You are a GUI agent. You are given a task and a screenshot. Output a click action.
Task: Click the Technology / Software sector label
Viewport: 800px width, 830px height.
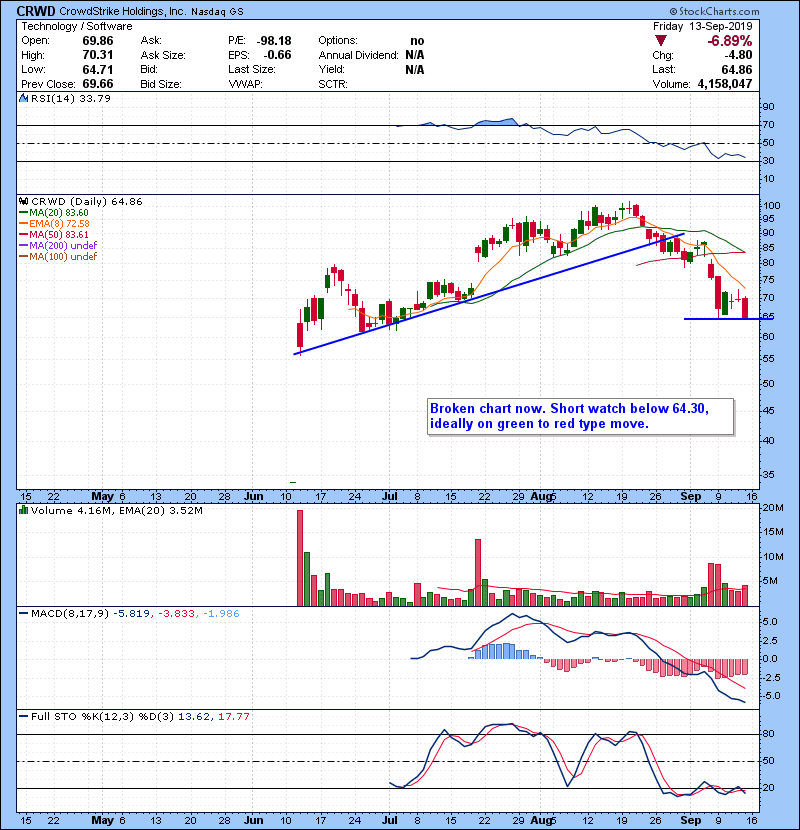point(77,26)
